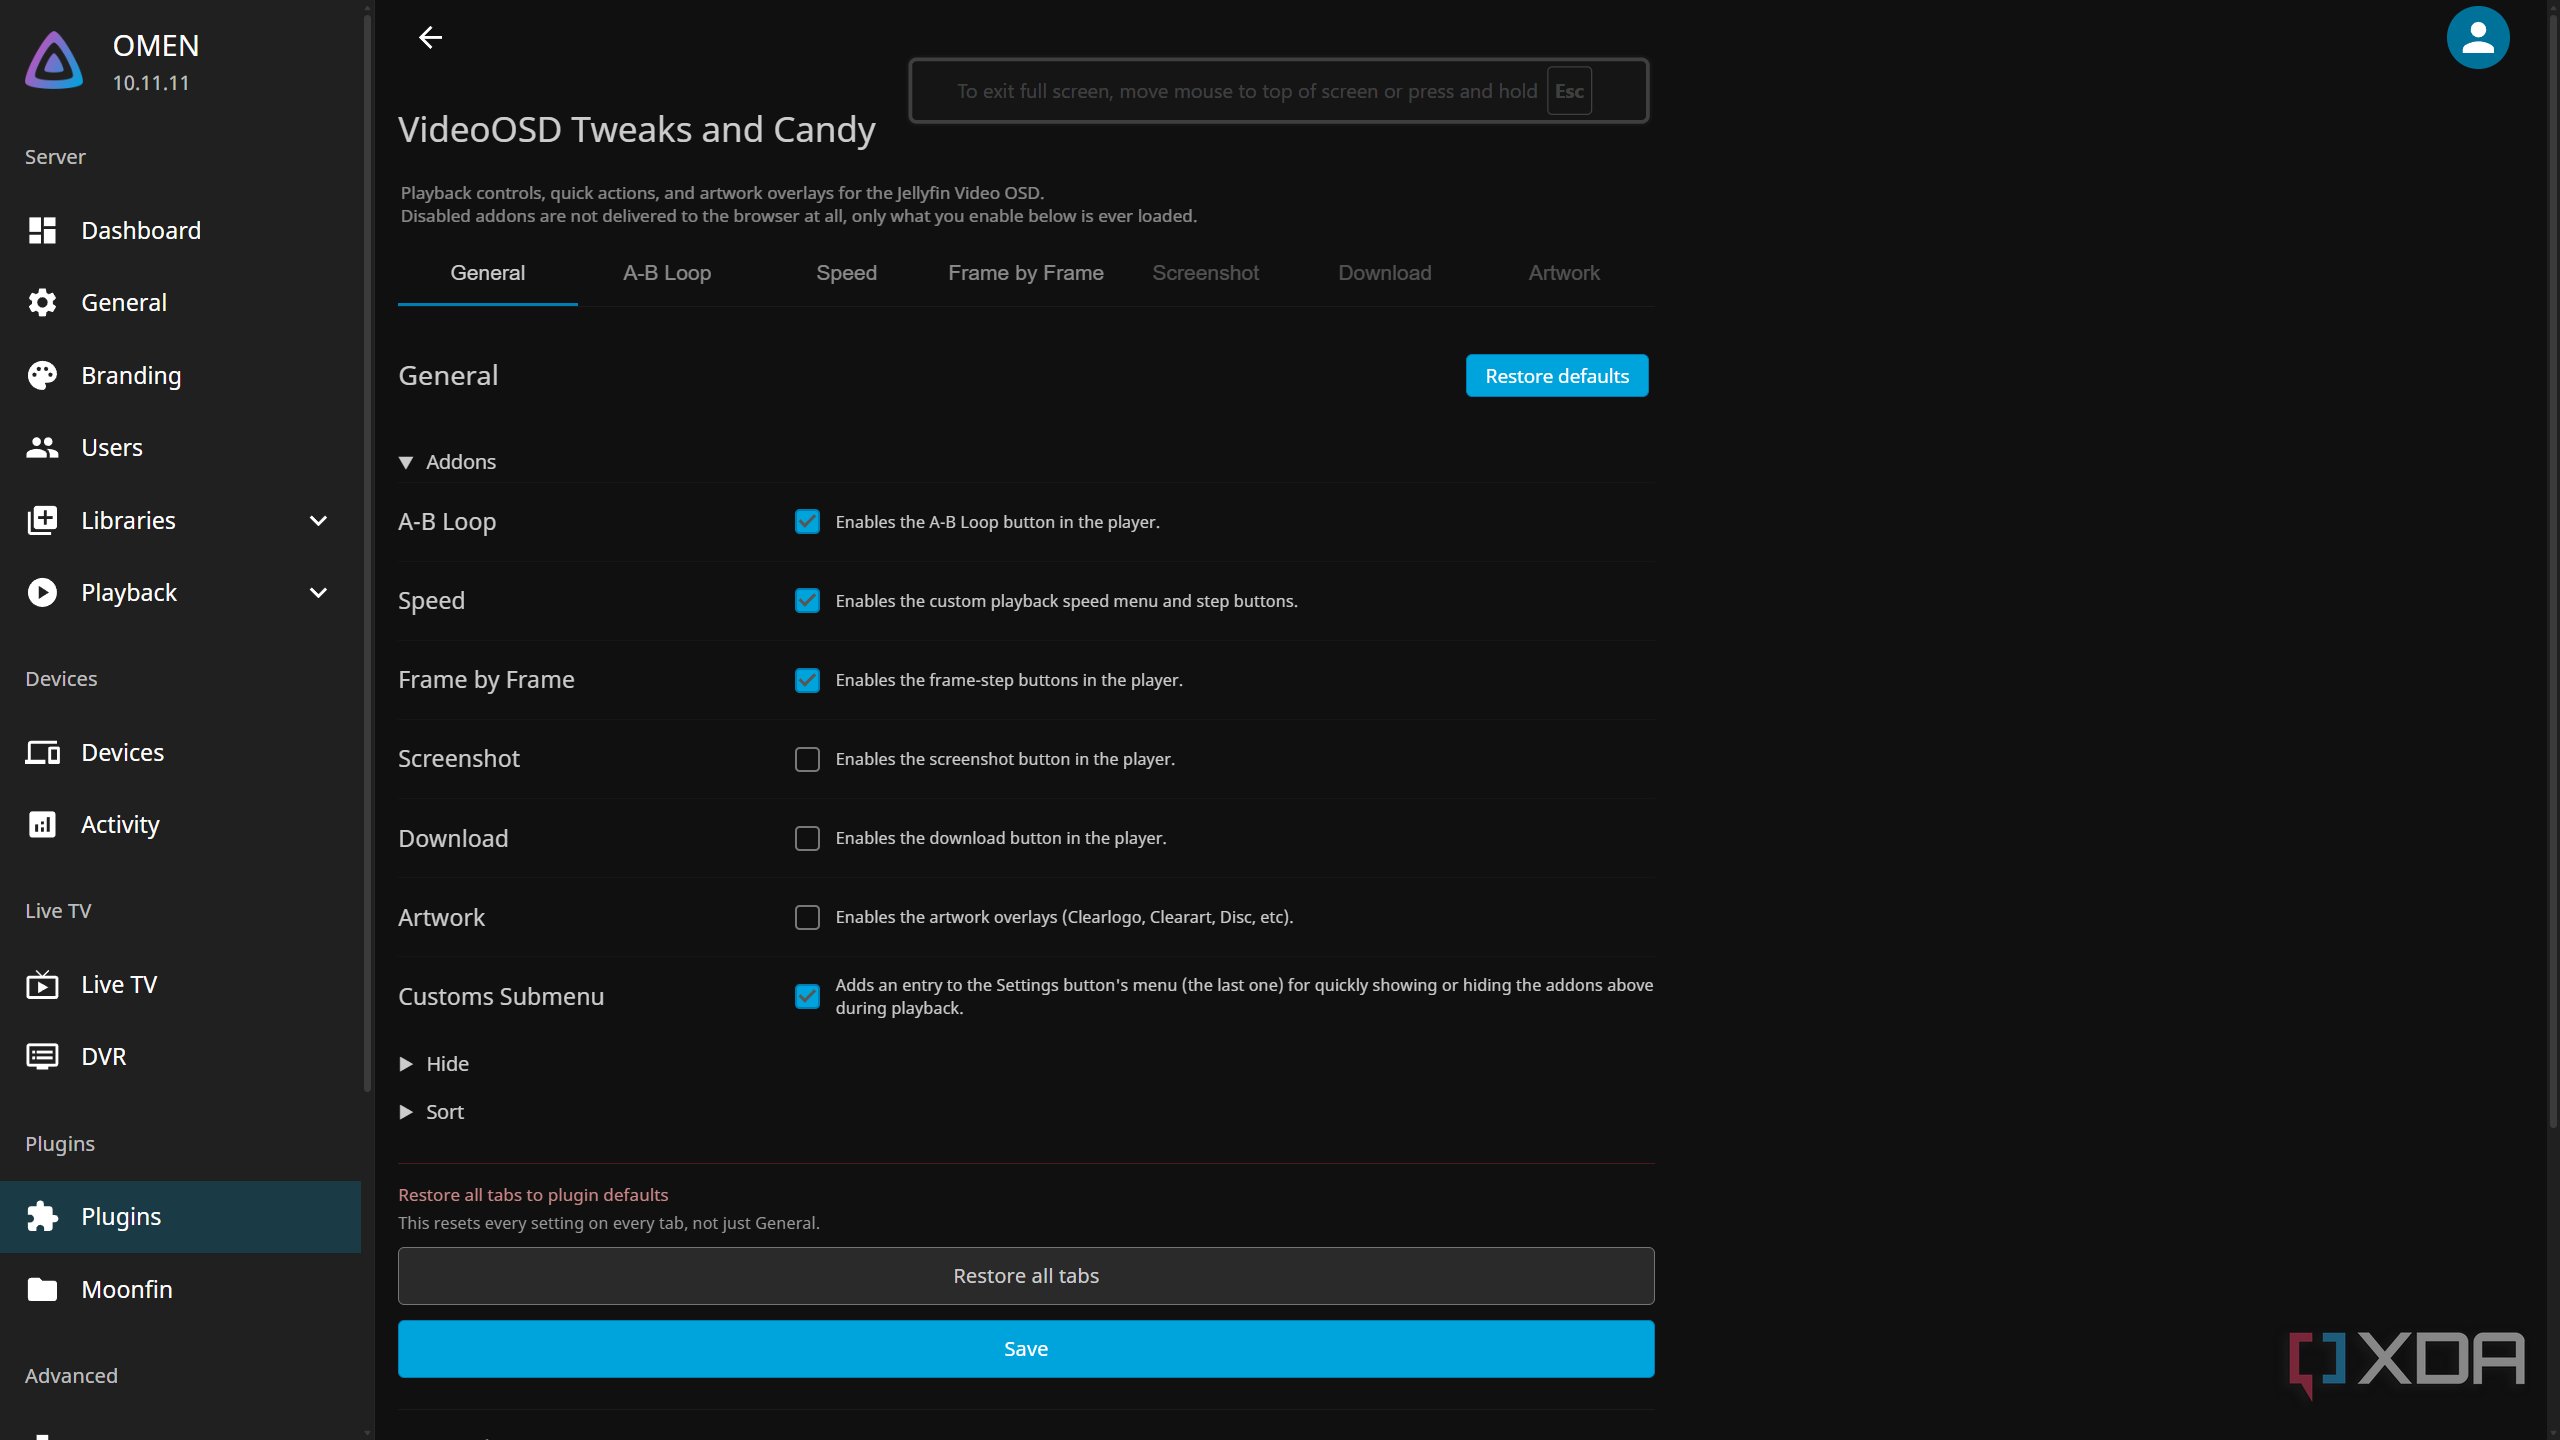Click the General gear icon
The height and width of the screenshot is (1440, 2560).
pos(42,302)
